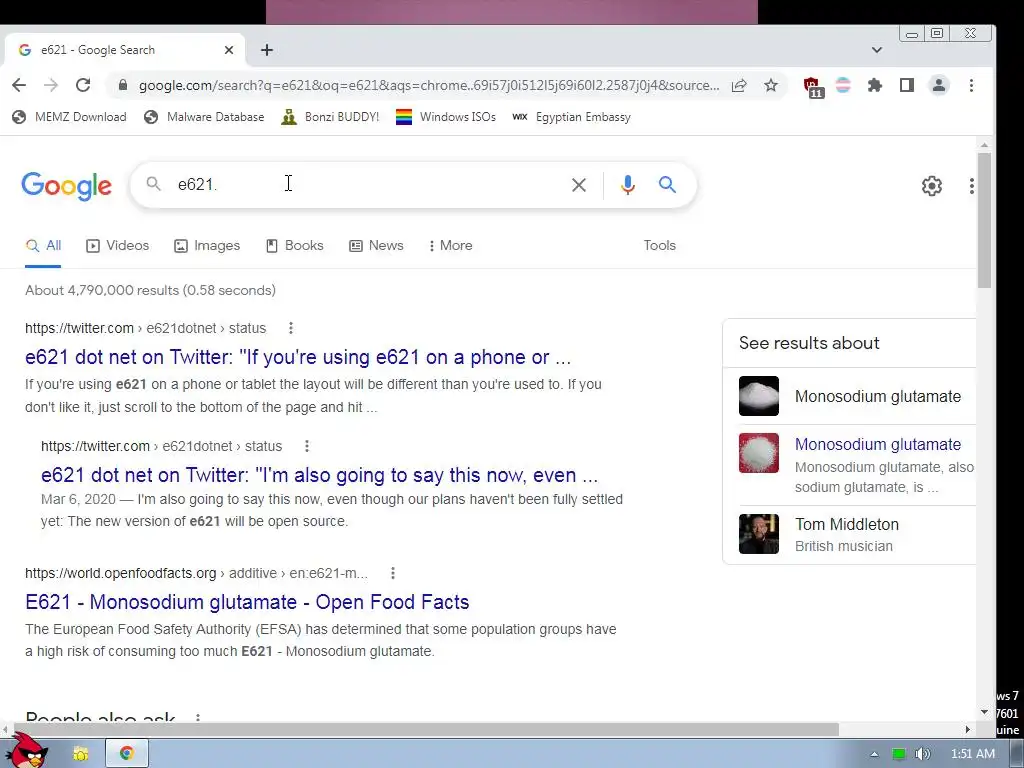The image size is (1024, 768).
Task: Click the 1:51 AM clock
Action: click(x=972, y=754)
